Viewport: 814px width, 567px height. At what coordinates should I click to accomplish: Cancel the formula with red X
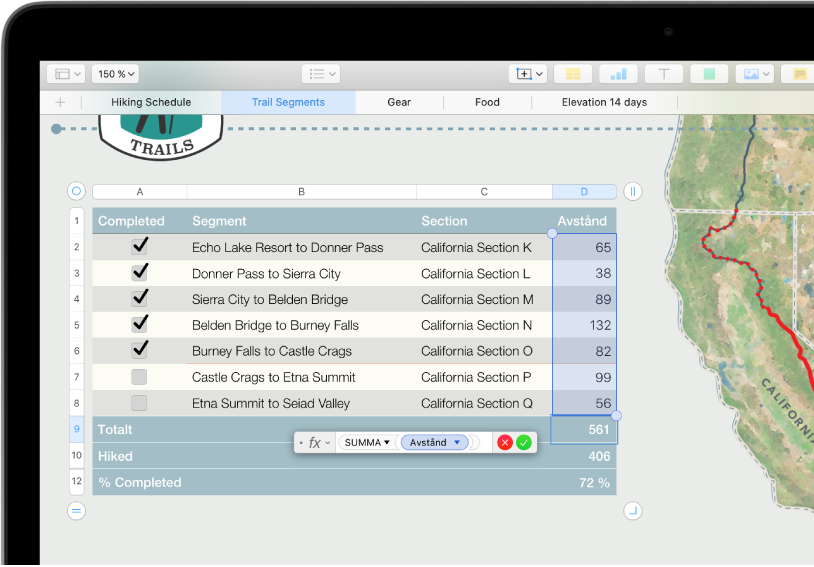tap(505, 442)
